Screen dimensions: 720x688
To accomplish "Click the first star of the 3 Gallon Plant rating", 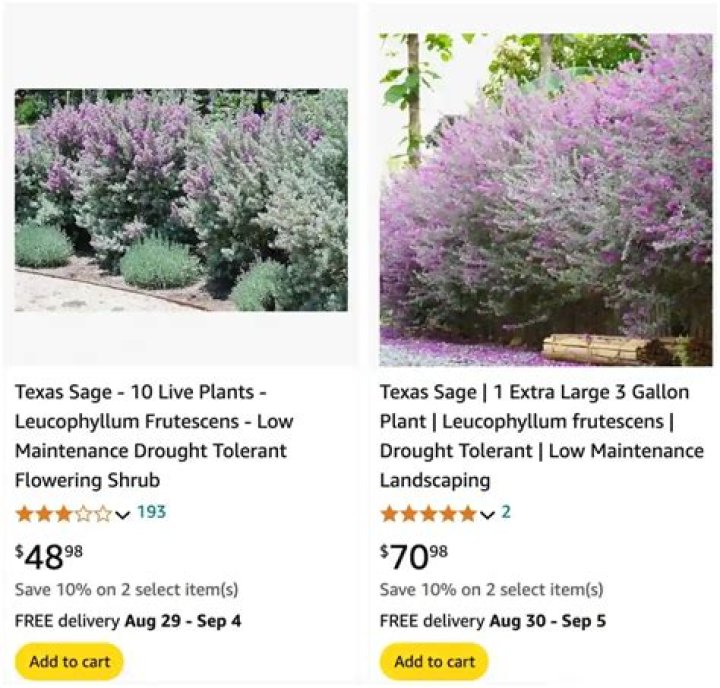I will pos(389,514).
